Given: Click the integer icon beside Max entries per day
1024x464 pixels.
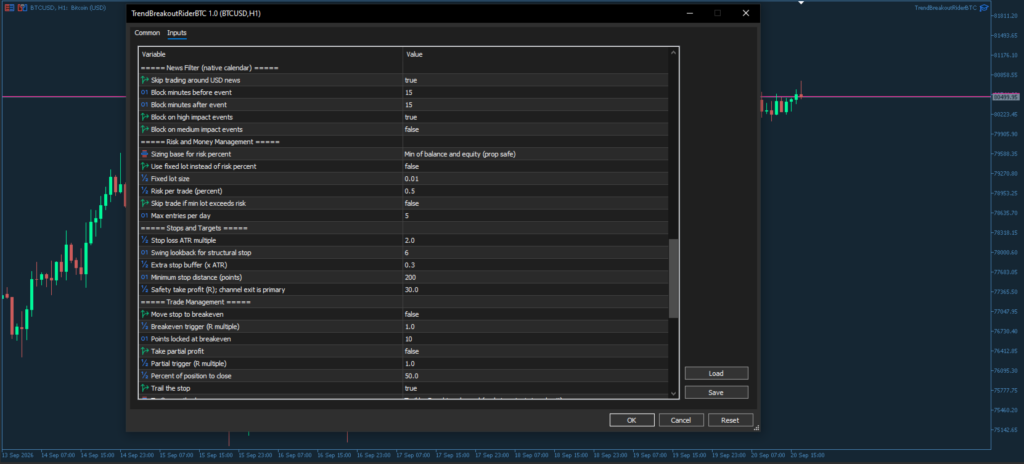Looking at the screenshot, I should coord(145,216).
